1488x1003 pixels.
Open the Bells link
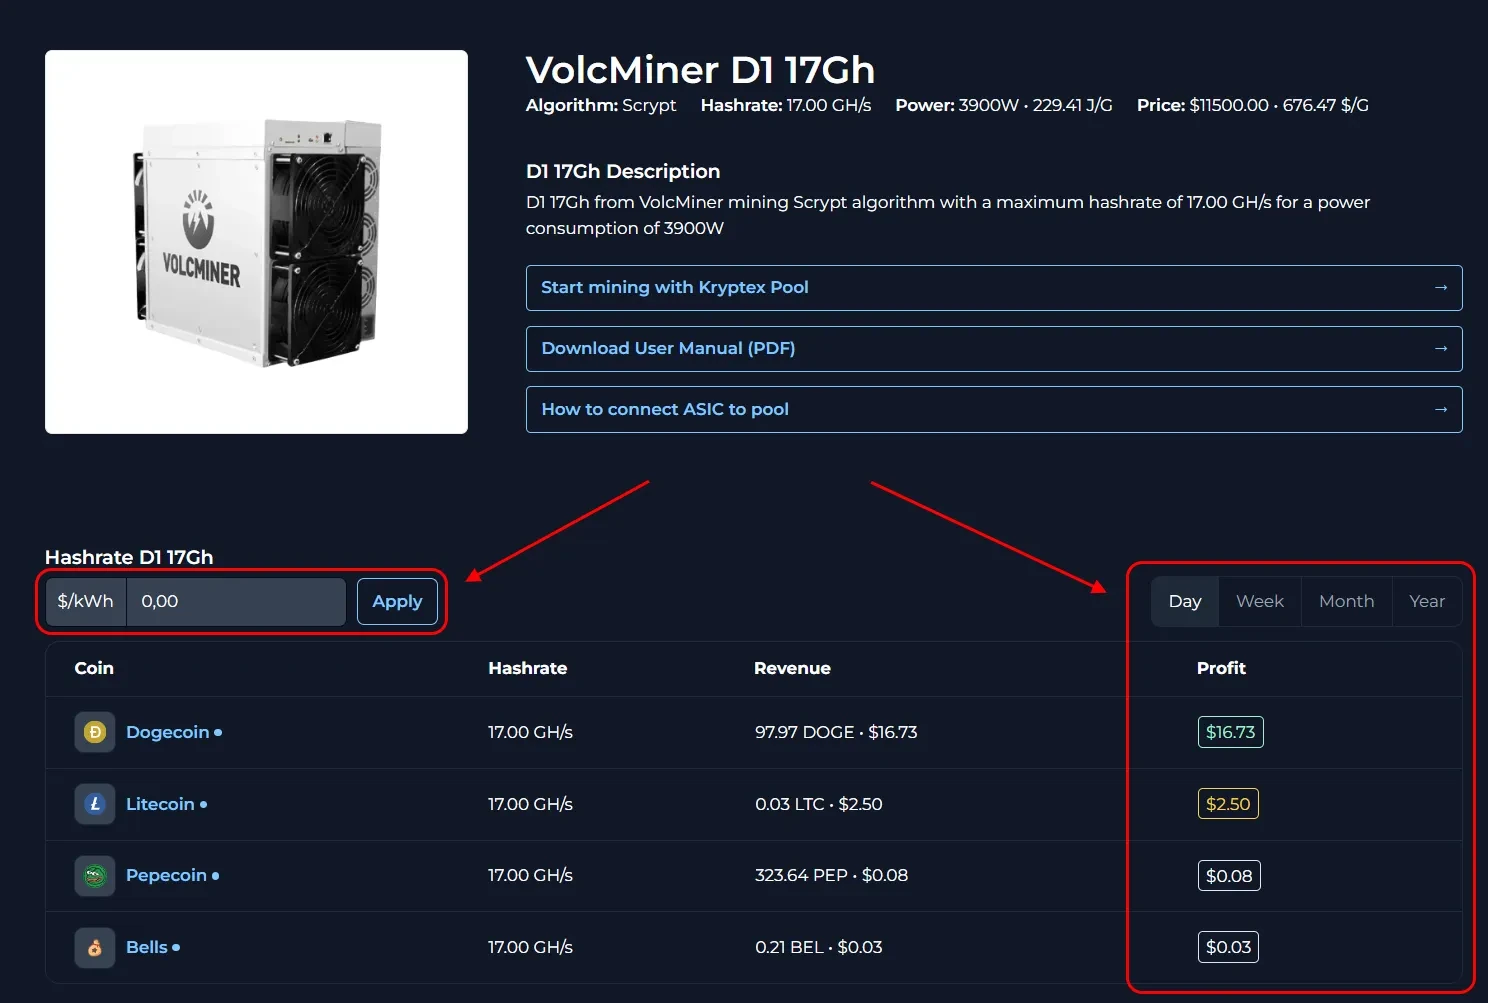[146, 947]
